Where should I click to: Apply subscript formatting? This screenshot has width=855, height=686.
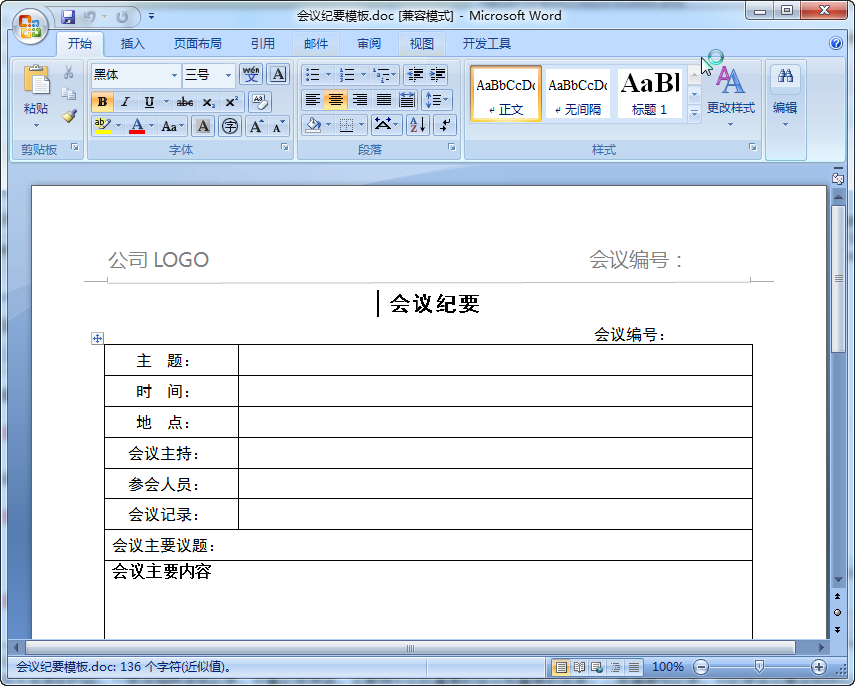click(208, 102)
